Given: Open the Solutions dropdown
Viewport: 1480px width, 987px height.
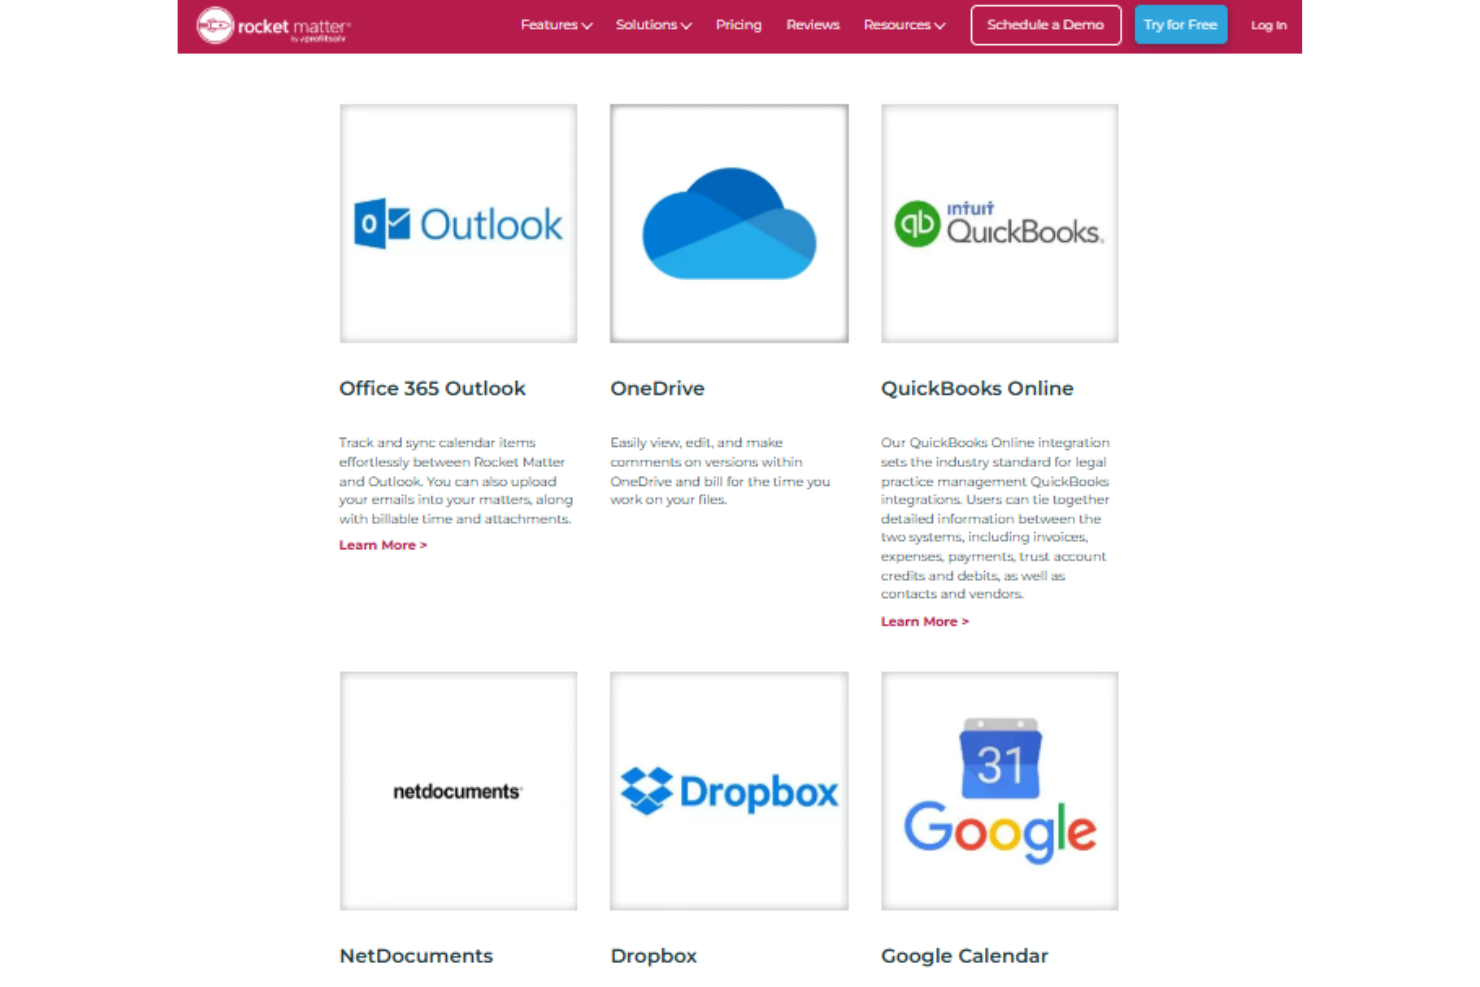Looking at the screenshot, I should click(652, 25).
